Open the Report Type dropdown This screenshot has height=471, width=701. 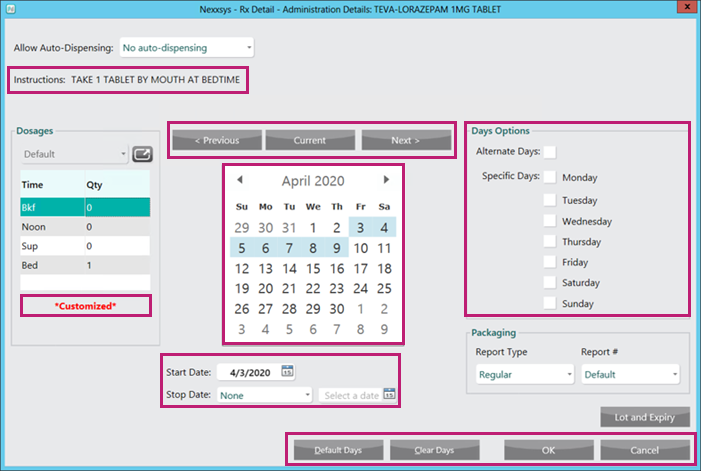525,374
